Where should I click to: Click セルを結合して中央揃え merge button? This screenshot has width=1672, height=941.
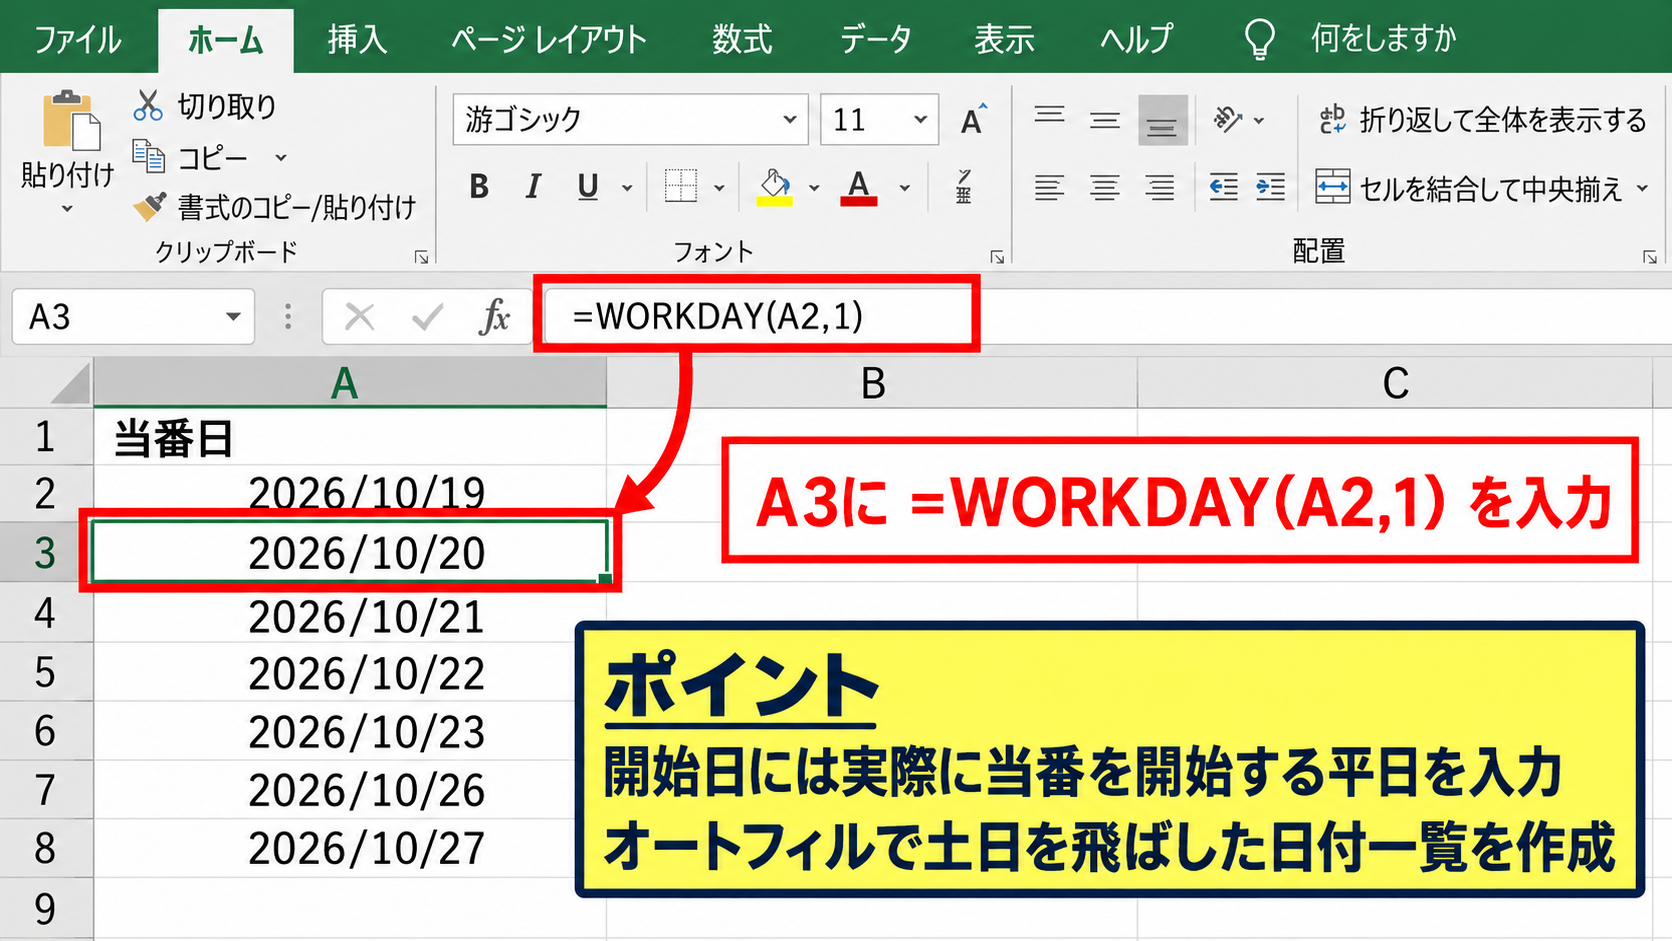pos(1470,187)
